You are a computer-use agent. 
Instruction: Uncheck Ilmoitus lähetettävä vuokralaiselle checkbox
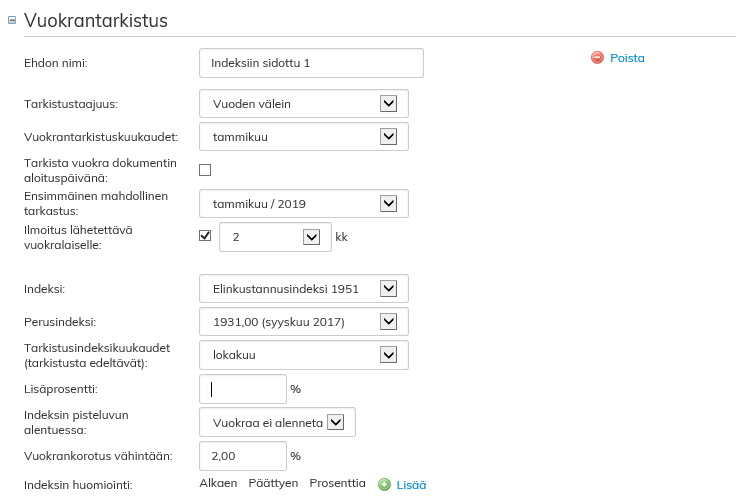click(205, 236)
